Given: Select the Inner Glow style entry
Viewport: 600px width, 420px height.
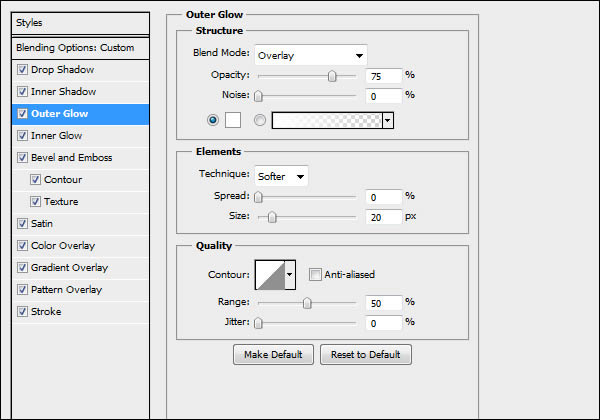Looking at the screenshot, I should pos(56,136).
